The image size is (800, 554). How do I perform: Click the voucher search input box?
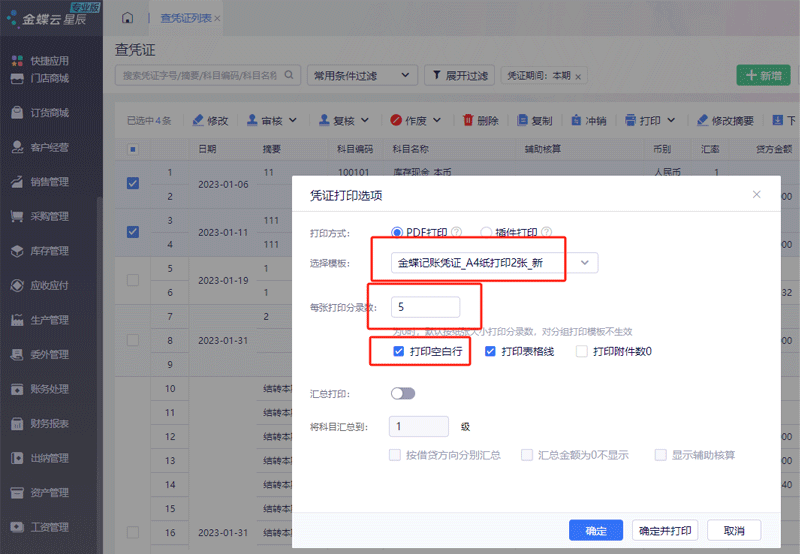pos(208,75)
